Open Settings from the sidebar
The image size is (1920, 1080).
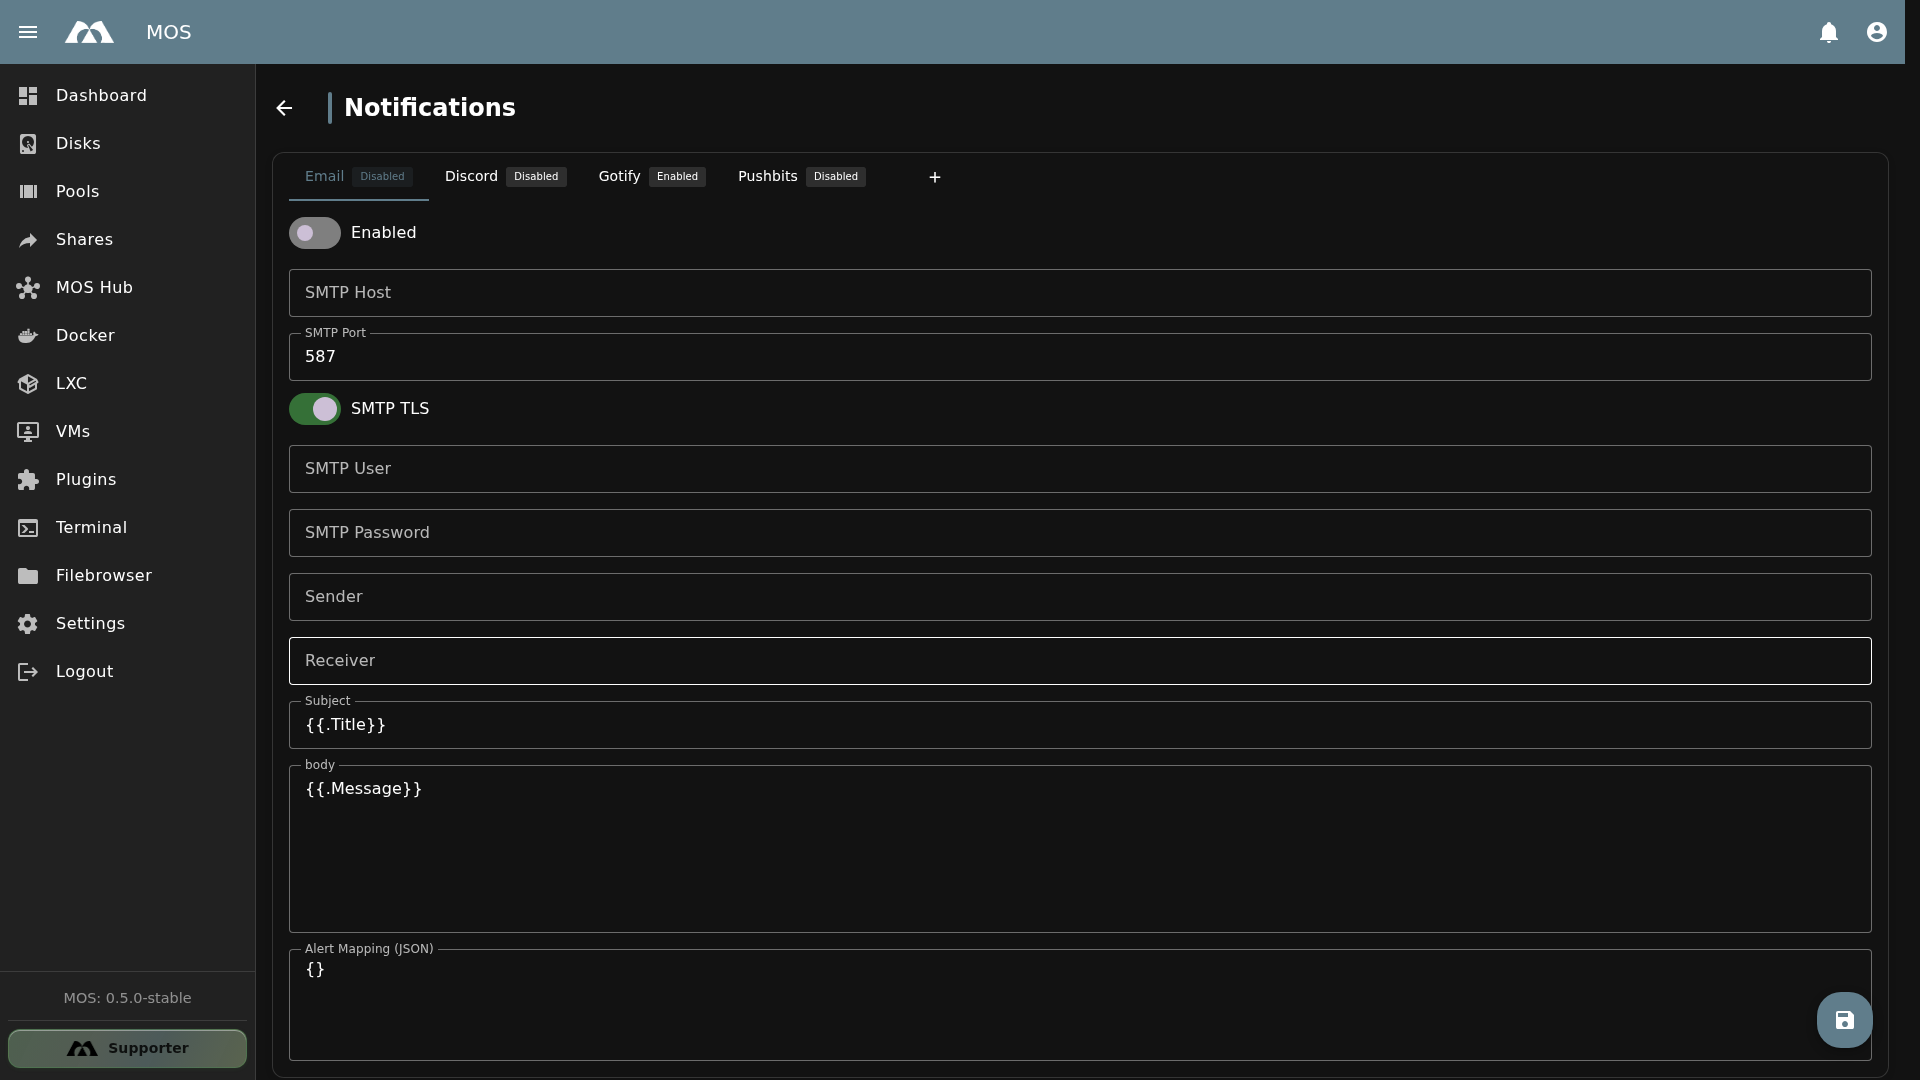pos(128,624)
